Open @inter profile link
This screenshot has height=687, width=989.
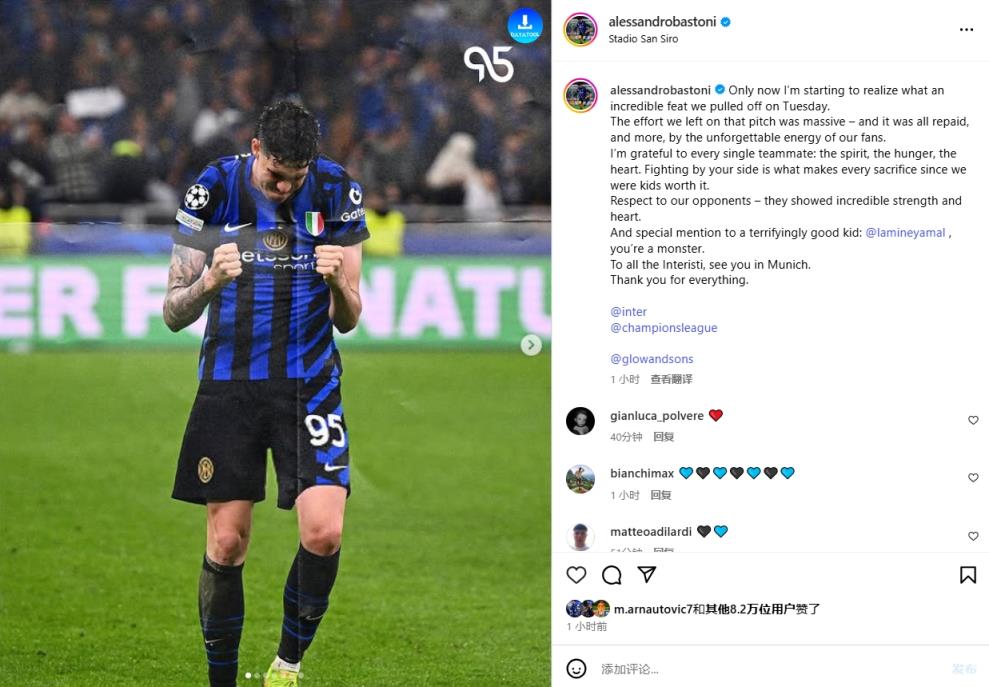click(628, 312)
